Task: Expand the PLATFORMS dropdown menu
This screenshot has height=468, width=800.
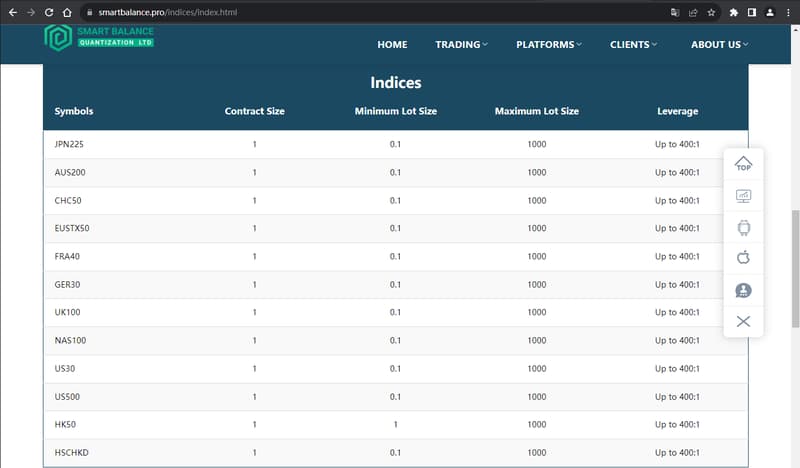Action: (548, 44)
